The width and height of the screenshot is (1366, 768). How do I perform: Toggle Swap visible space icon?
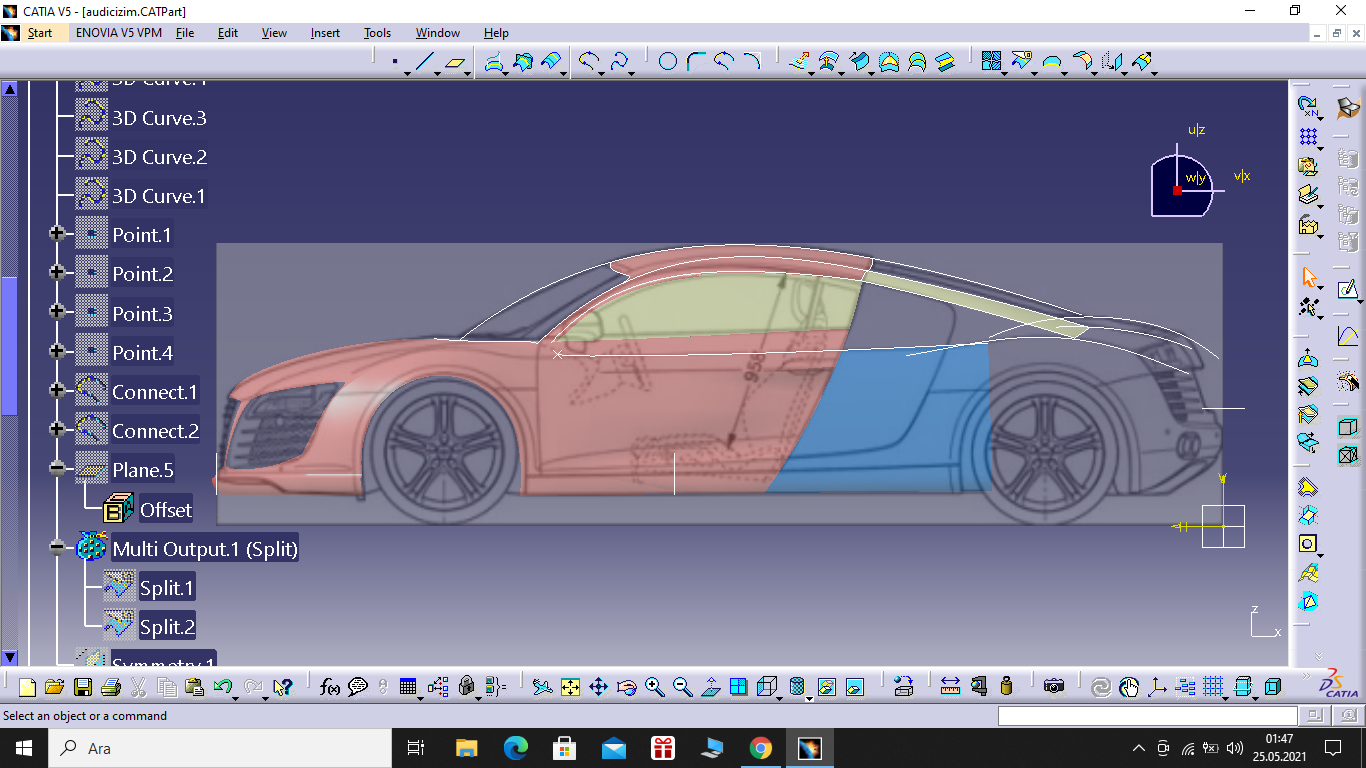[x=854, y=687]
